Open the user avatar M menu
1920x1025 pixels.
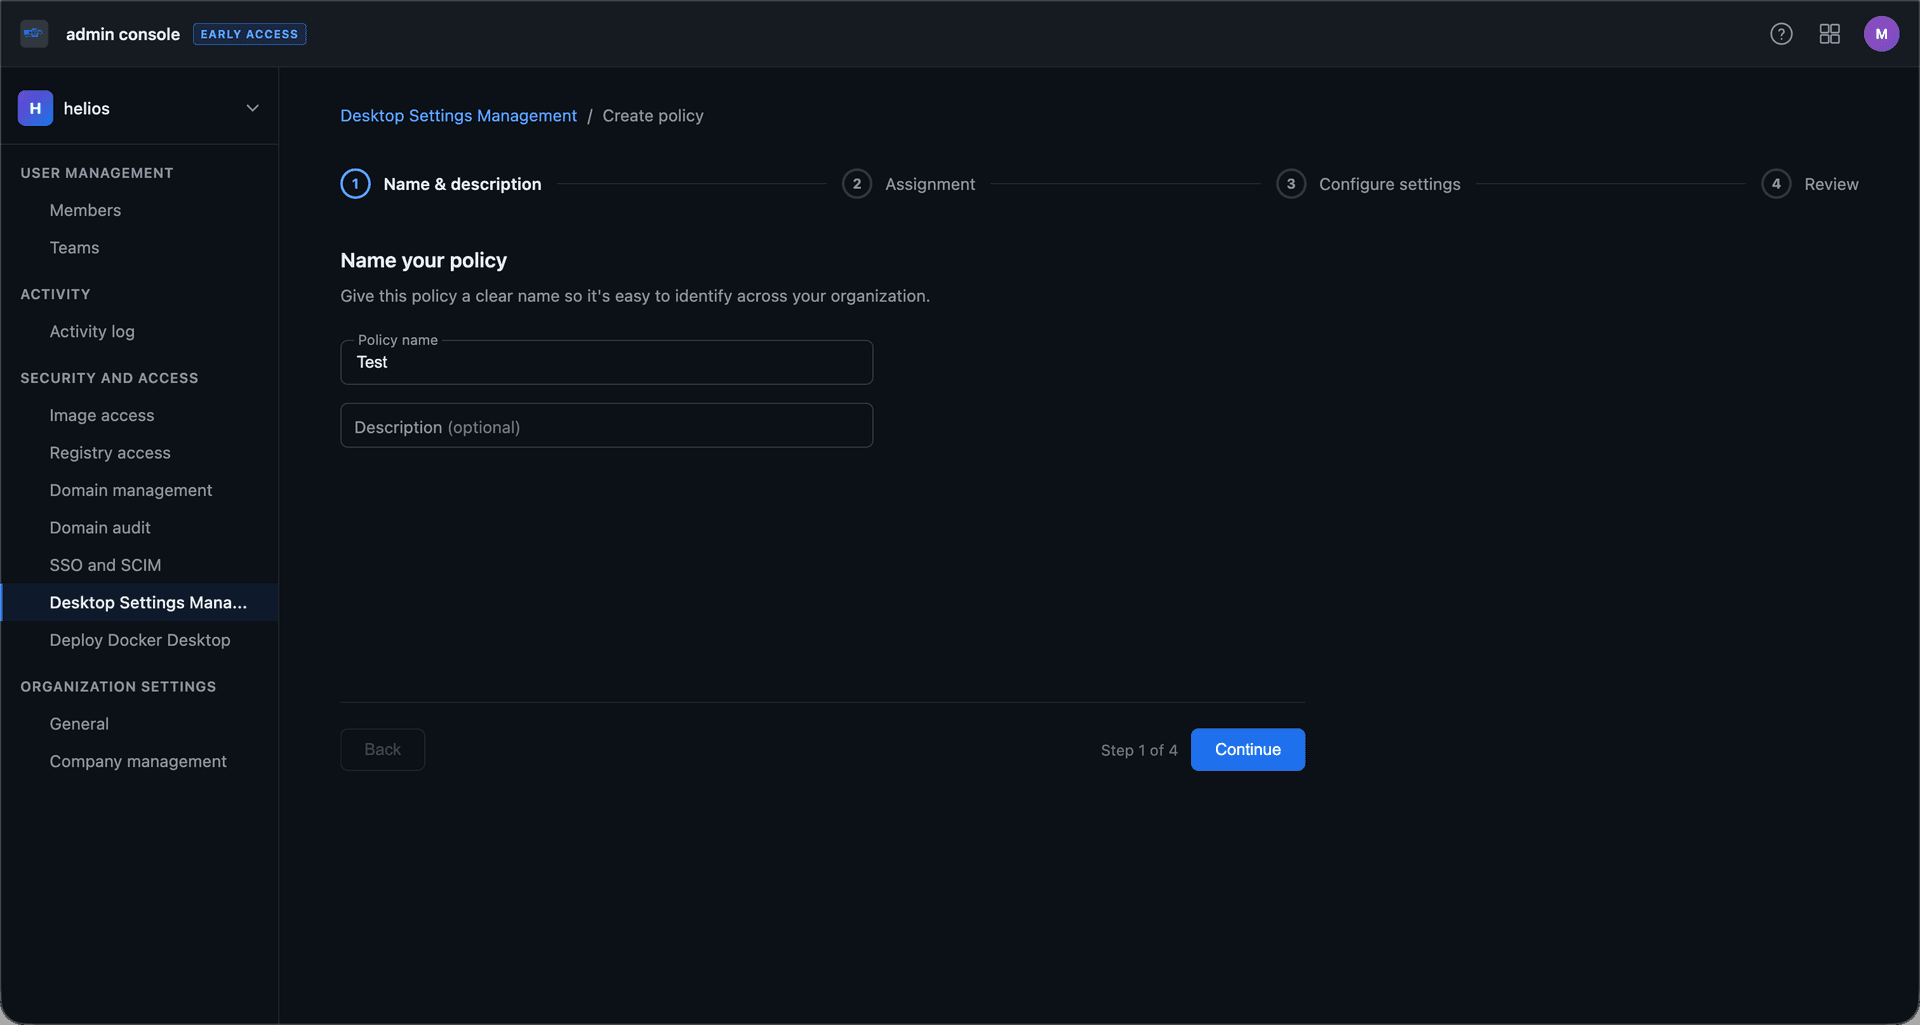(x=1881, y=34)
